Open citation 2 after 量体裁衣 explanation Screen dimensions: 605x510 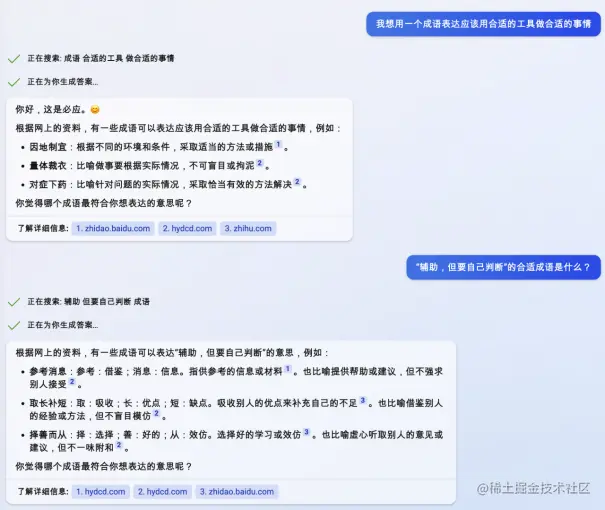pos(260,163)
